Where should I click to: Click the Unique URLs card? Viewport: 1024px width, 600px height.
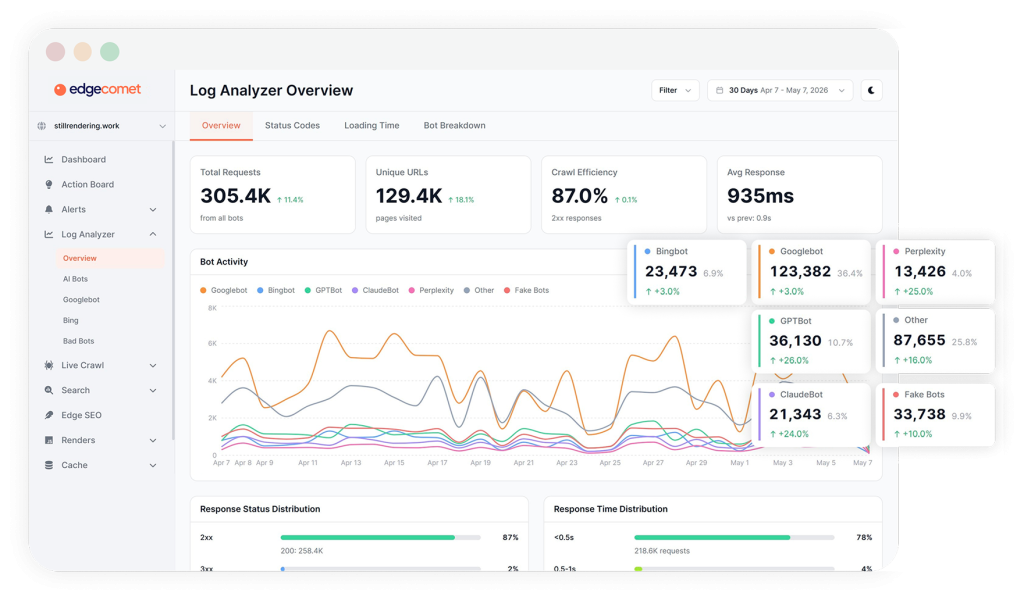coord(448,194)
